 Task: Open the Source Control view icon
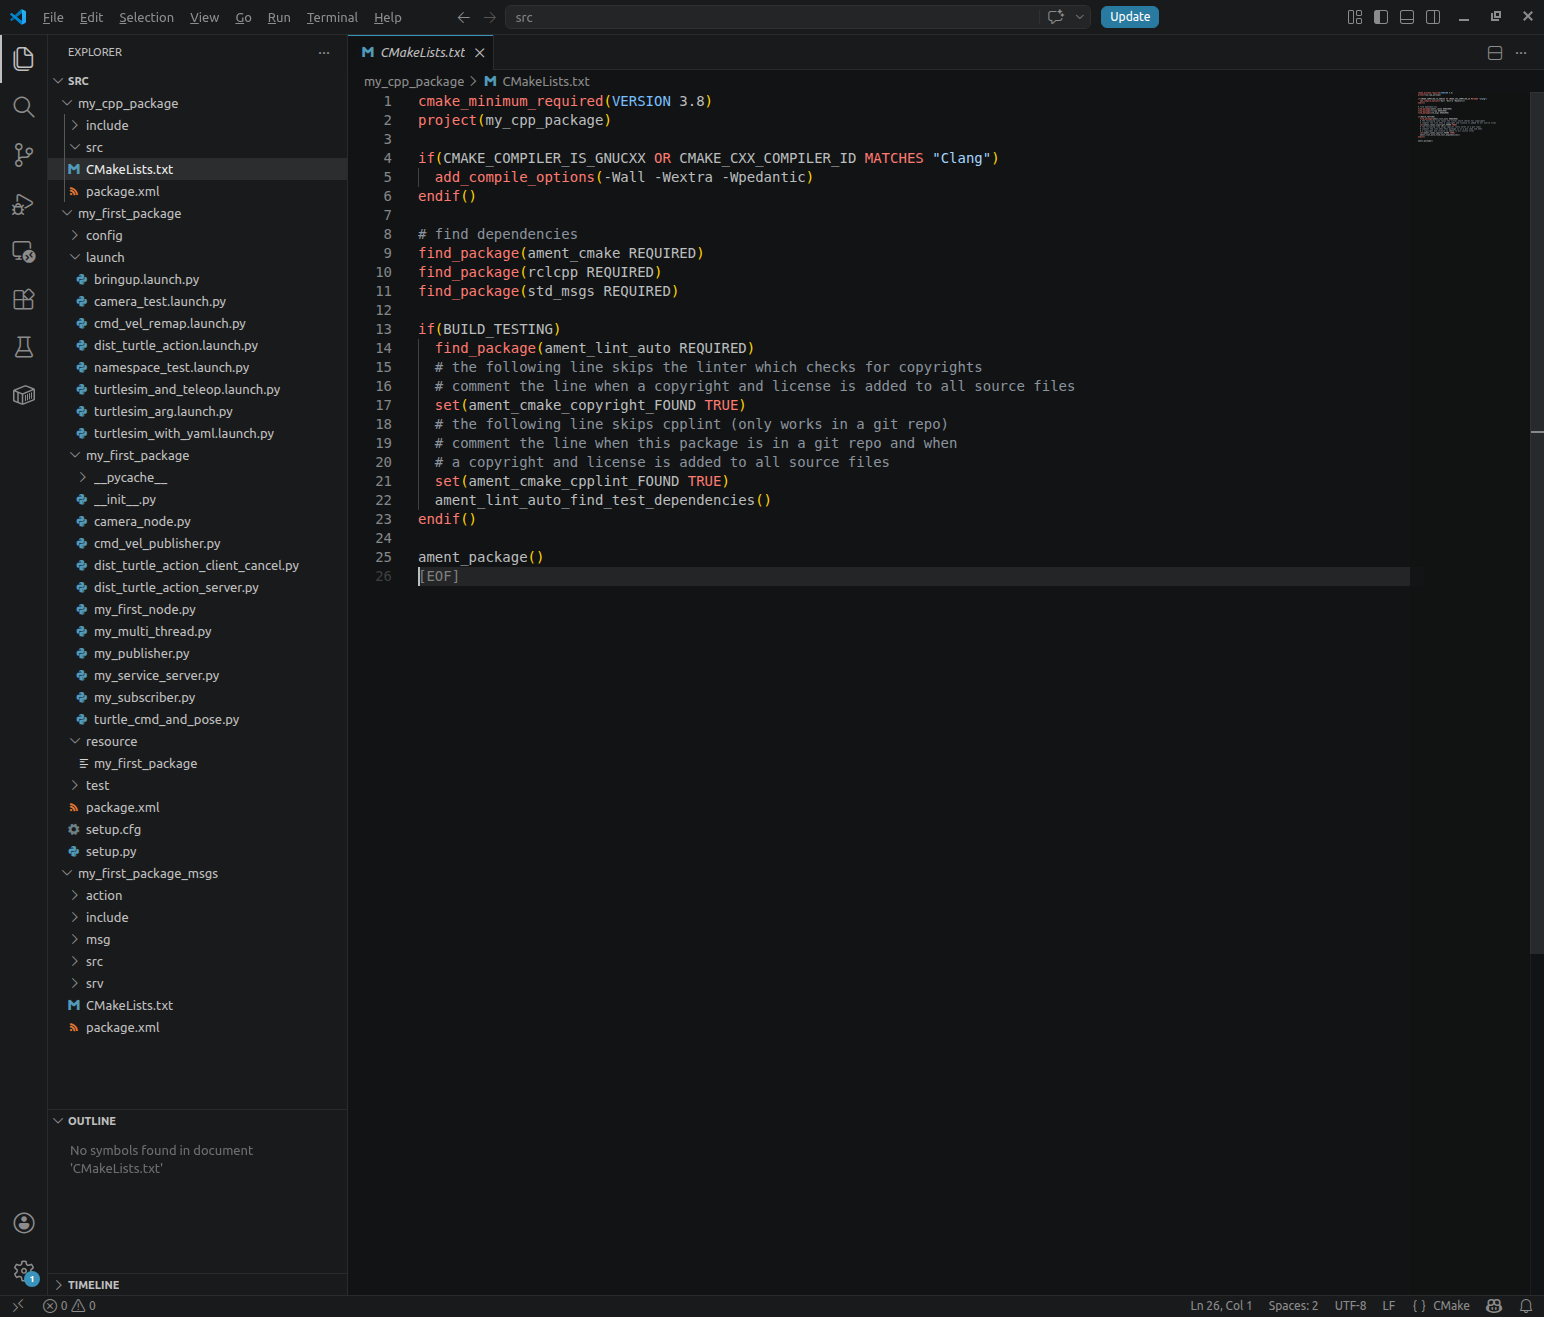coord(24,155)
